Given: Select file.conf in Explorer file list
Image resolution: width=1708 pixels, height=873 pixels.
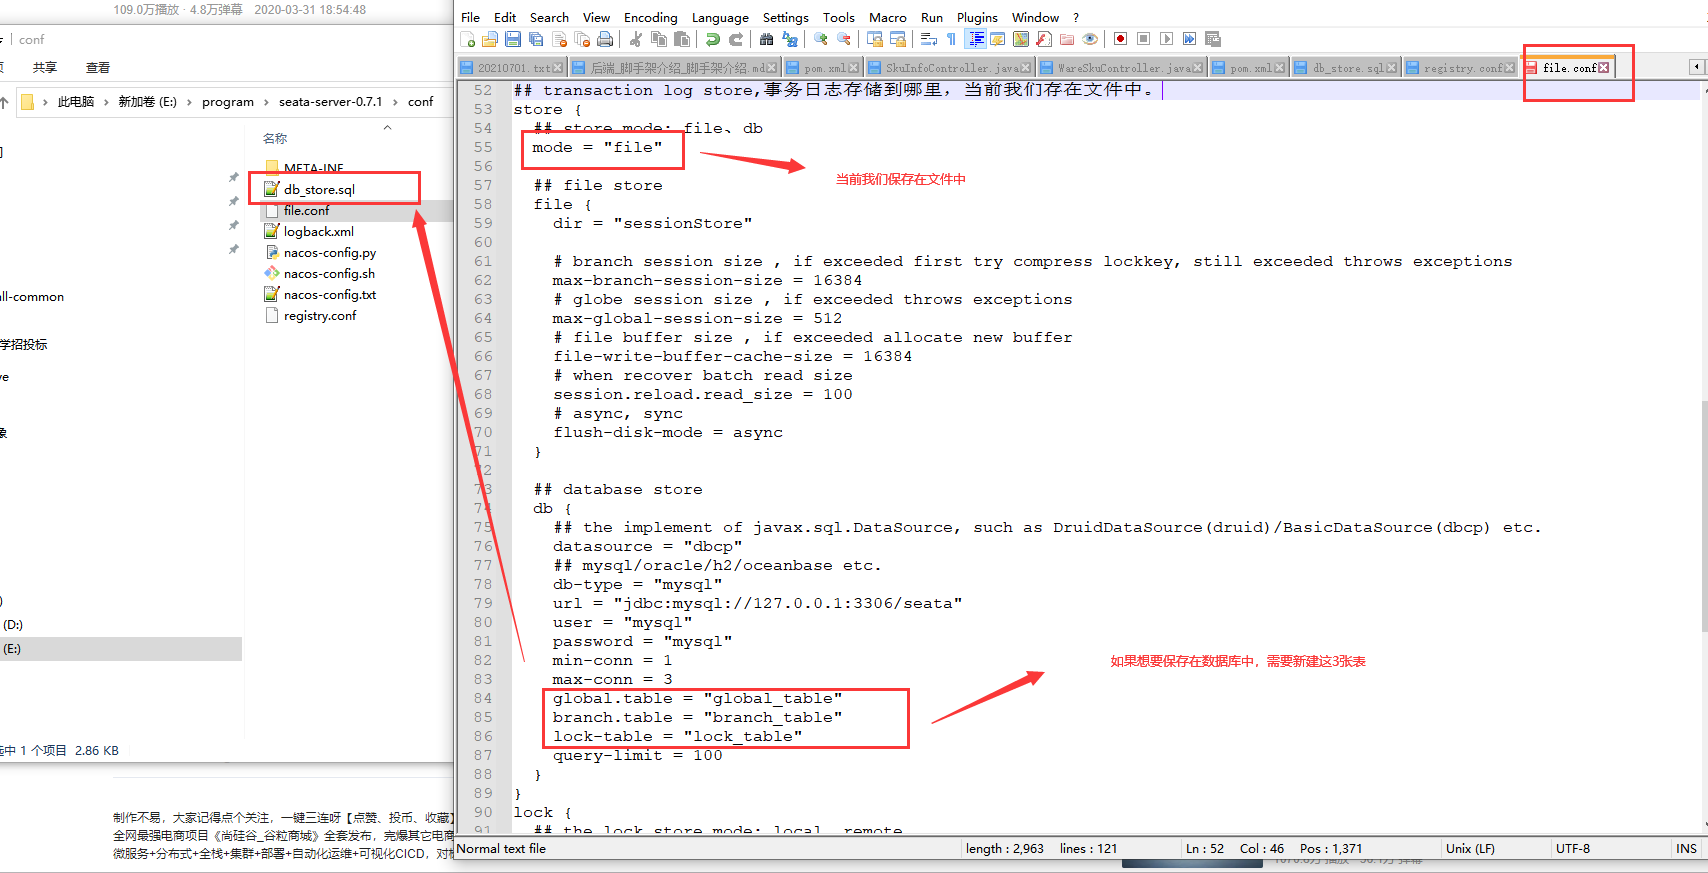Looking at the screenshot, I should pyautogui.click(x=306, y=210).
